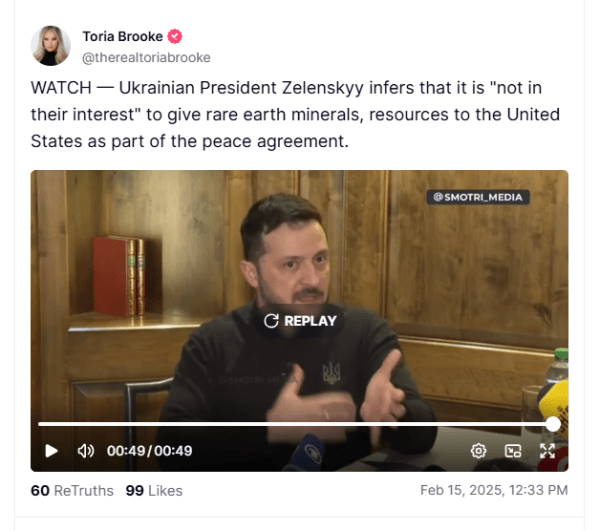The image size is (600, 531).
Task: Open Toria Brooke's profile avatar
Action: 51,46
